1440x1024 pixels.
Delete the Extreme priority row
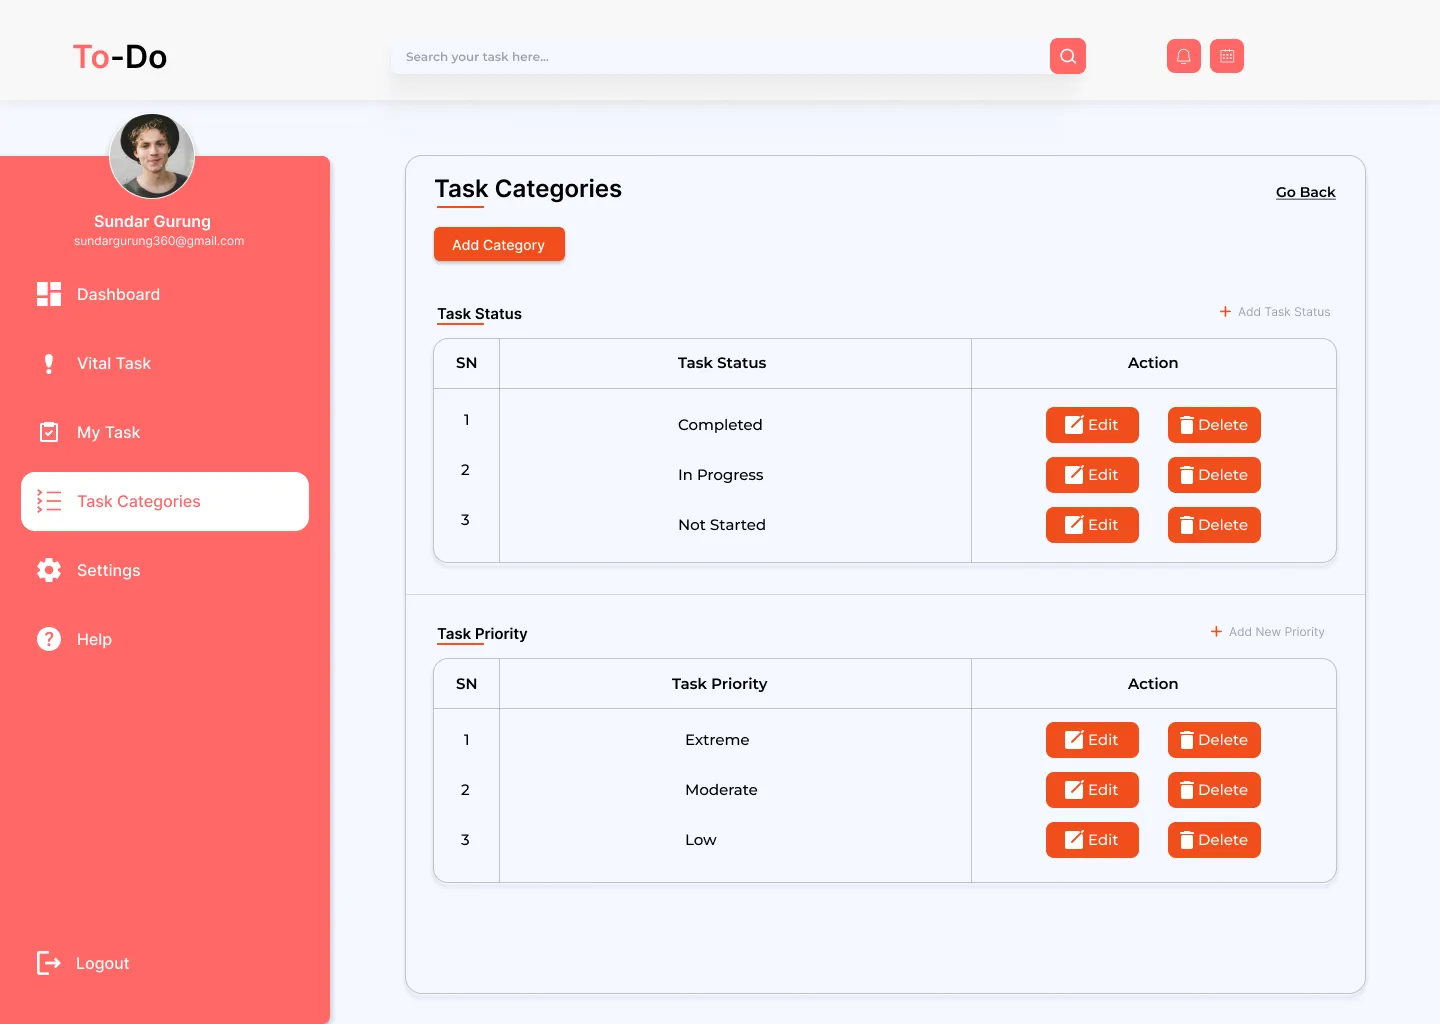(1214, 740)
